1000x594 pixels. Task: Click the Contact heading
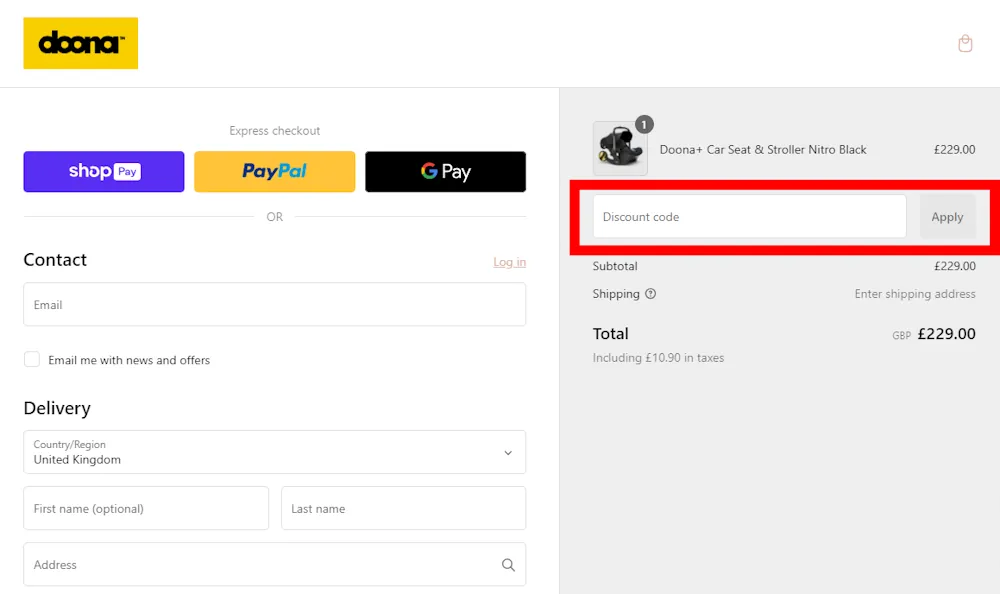55,260
